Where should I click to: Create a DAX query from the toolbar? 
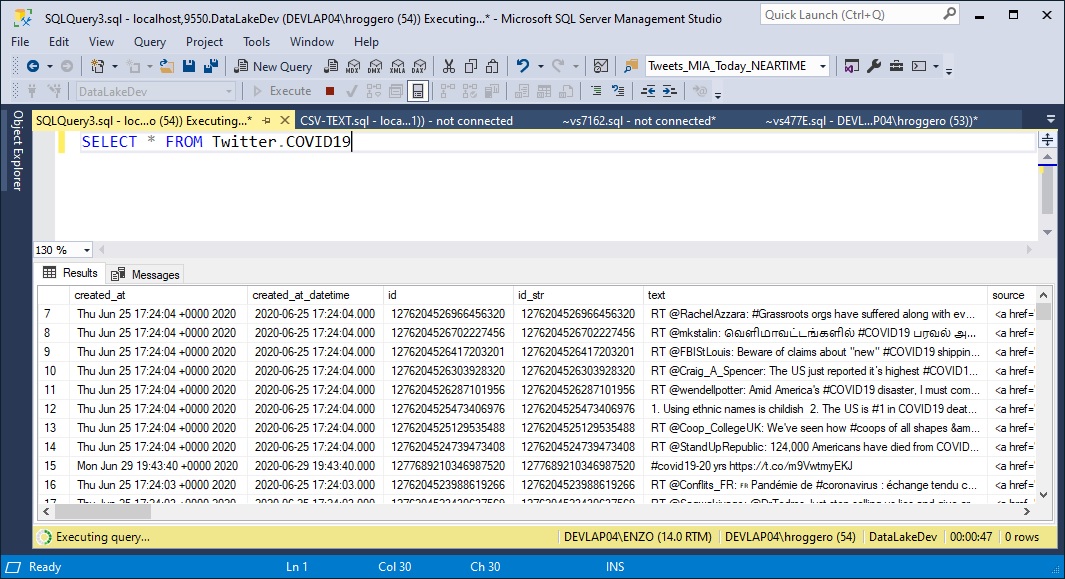point(419,66)
